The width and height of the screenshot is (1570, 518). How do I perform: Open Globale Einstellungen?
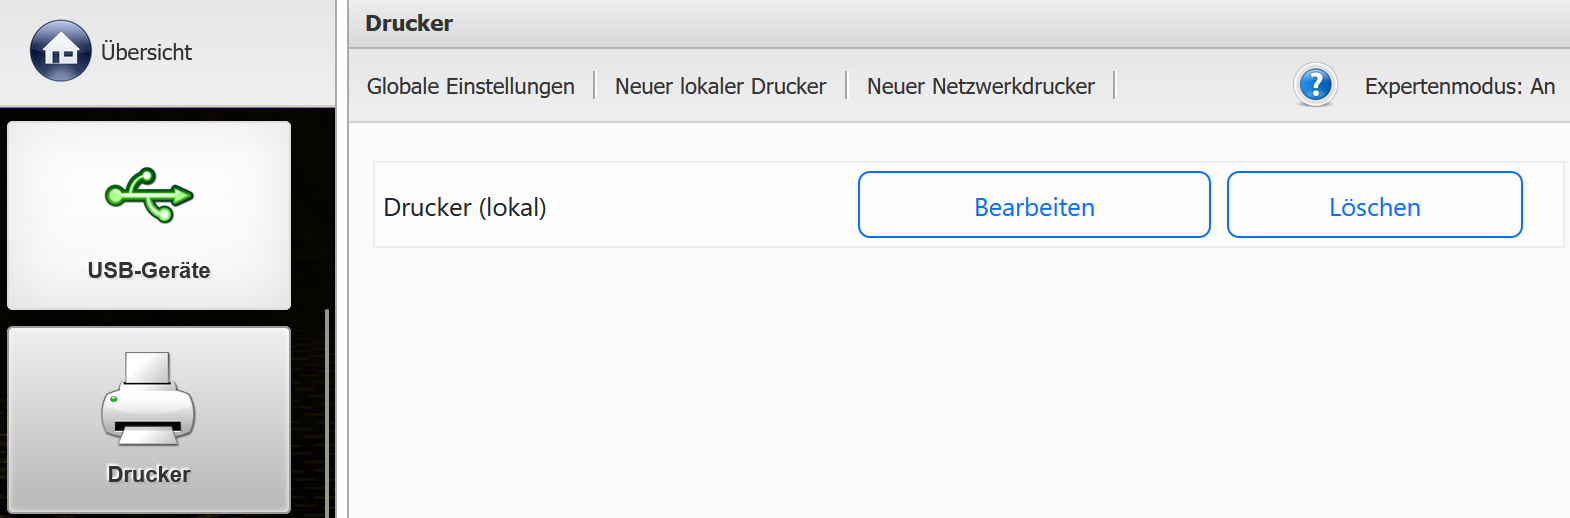point(470,86)
